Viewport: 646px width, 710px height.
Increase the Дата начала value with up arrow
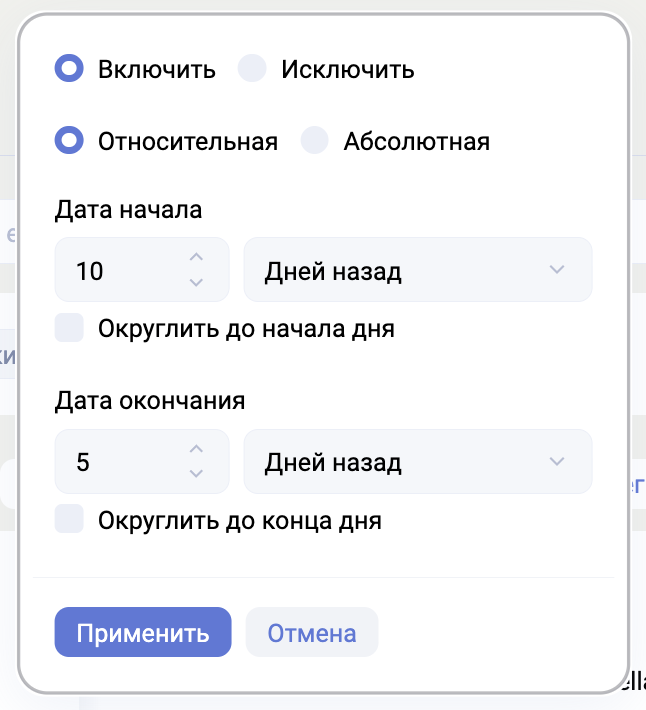(x=196, y=258)
